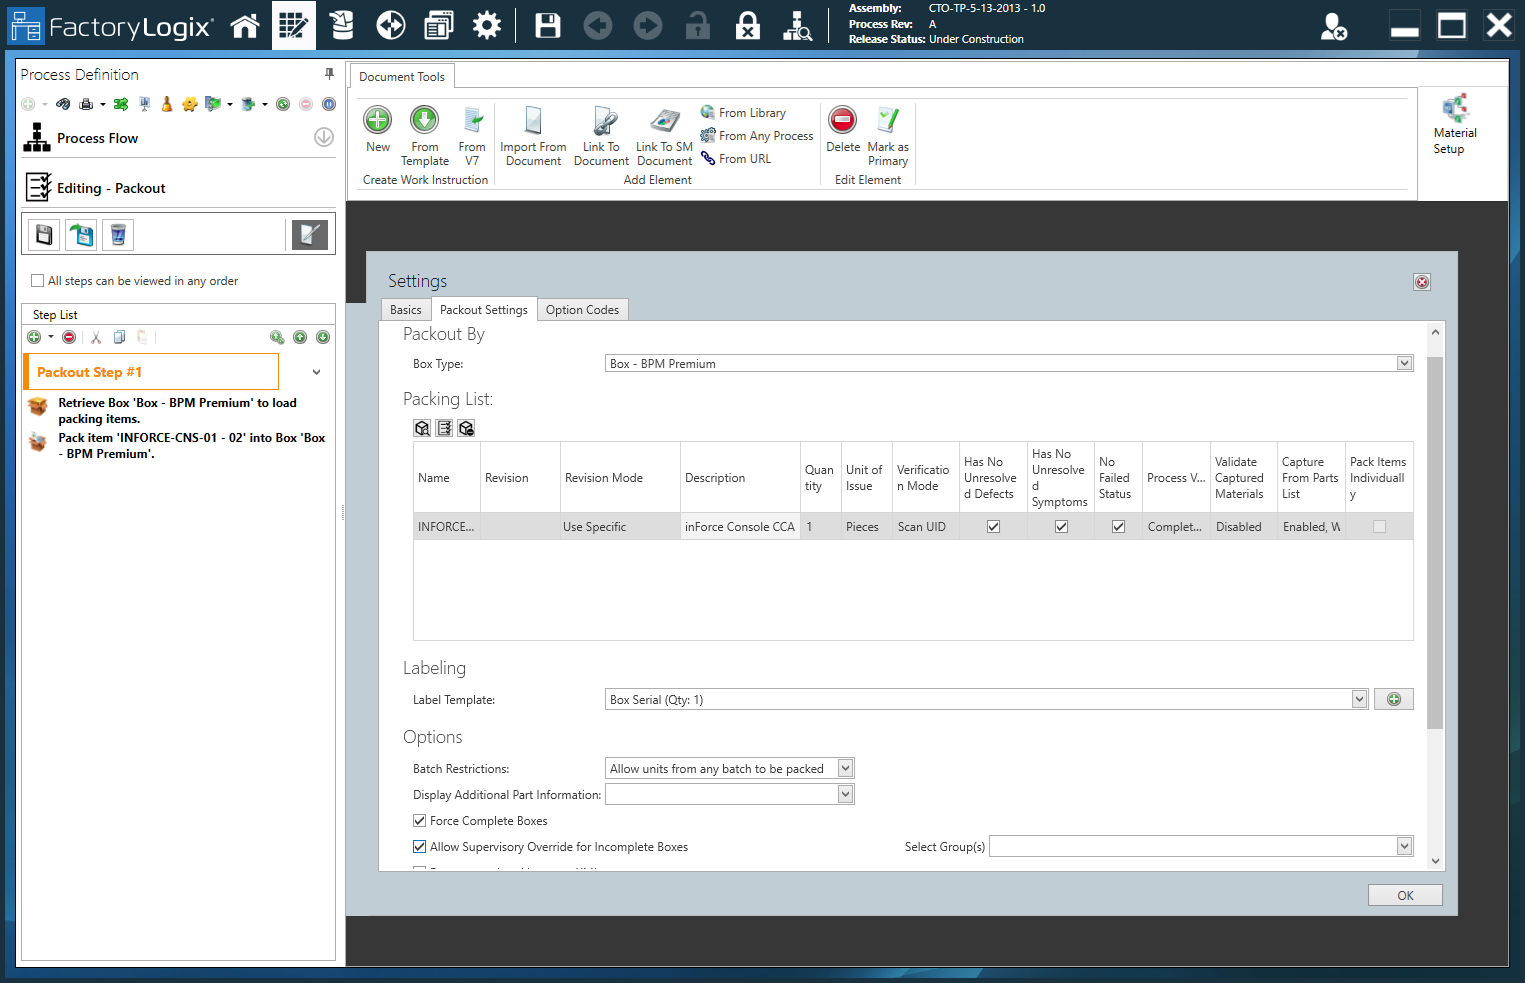Collapse Packout Step #1 with its chevron
The image size is (1525, 983).
point(316,371)
